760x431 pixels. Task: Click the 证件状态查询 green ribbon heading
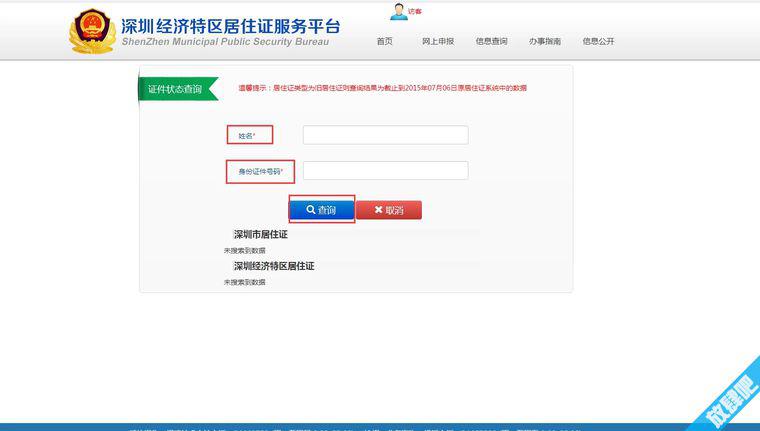[178, 89]
